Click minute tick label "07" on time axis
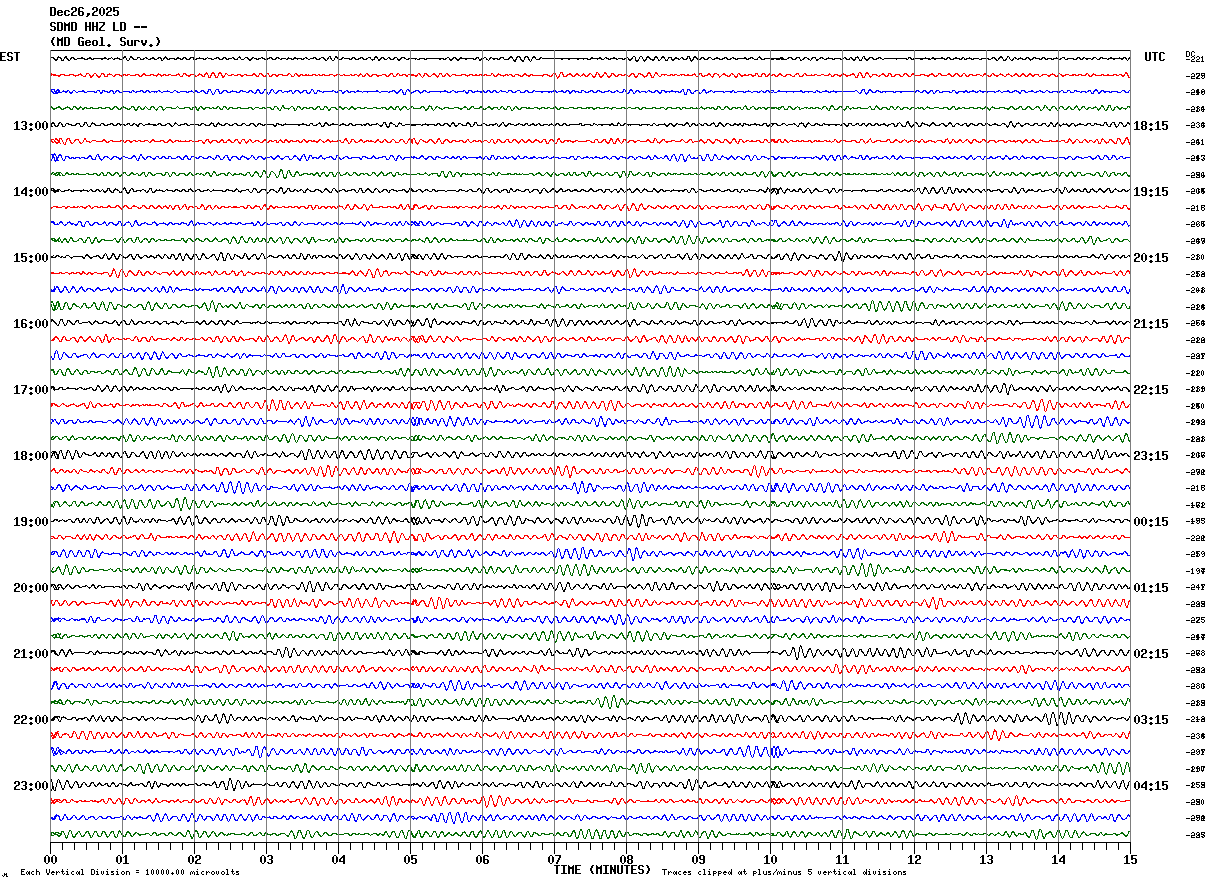Viewport: 1210px width, 886px height. (555, 859)
